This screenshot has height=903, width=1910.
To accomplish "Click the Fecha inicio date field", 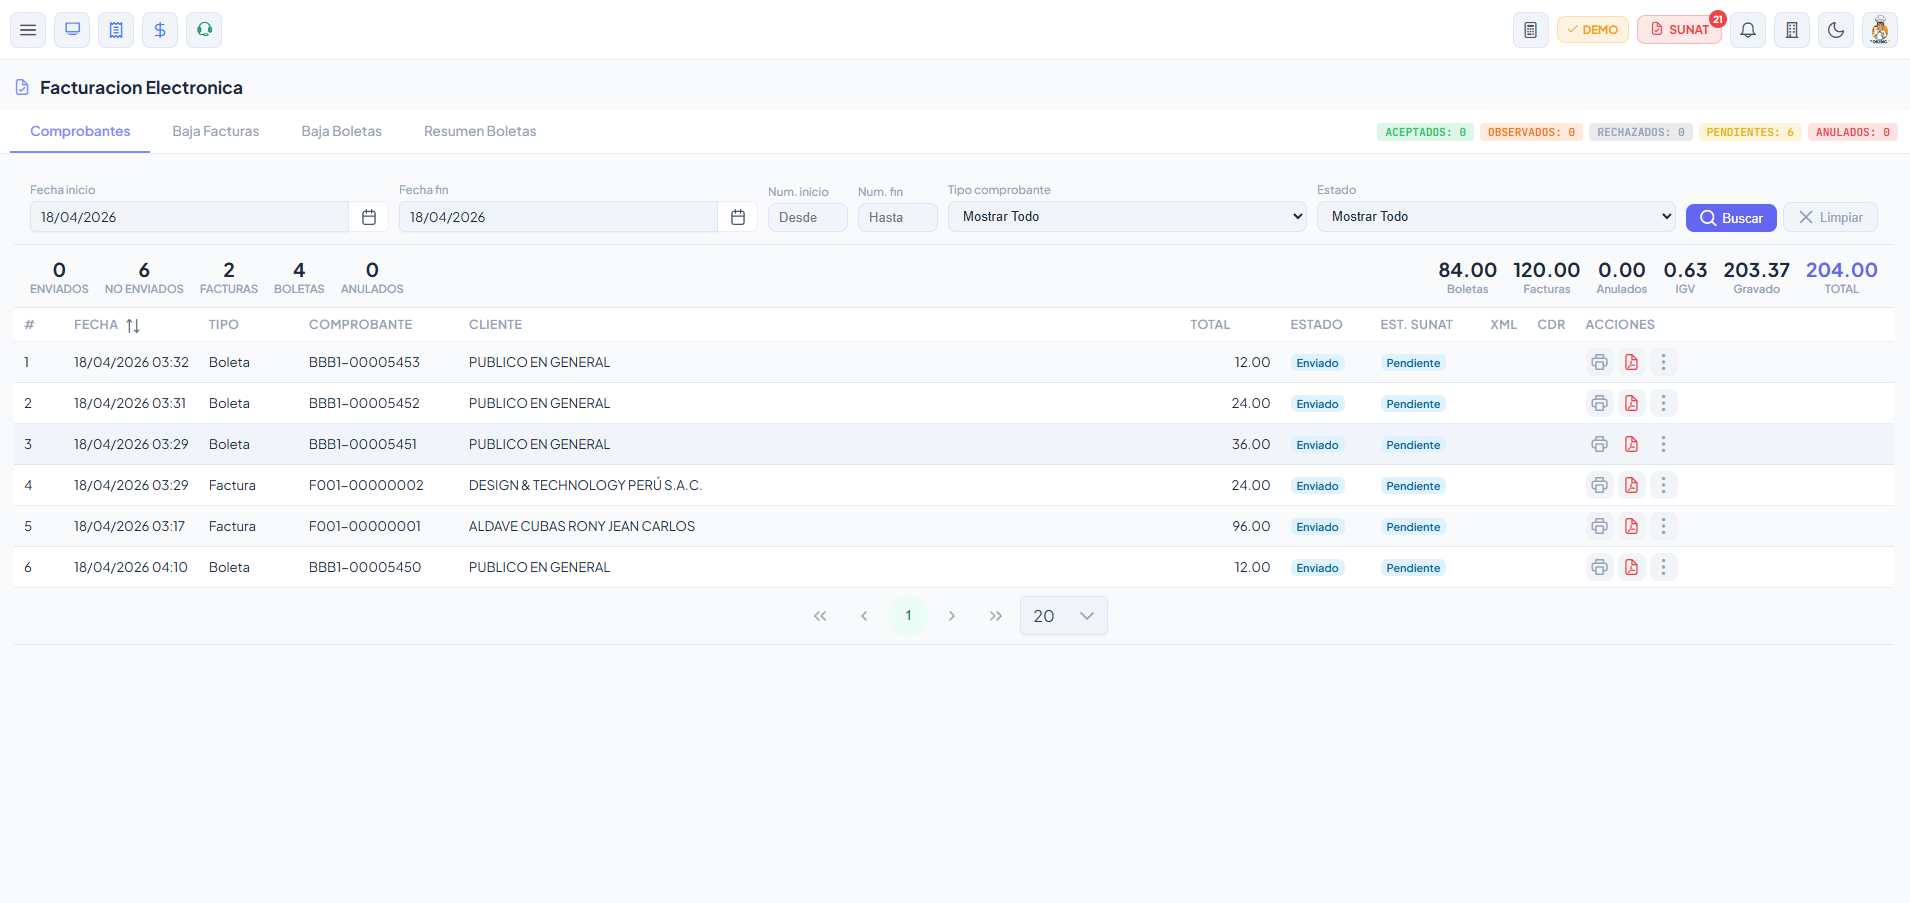I will [x=189, y=217].
